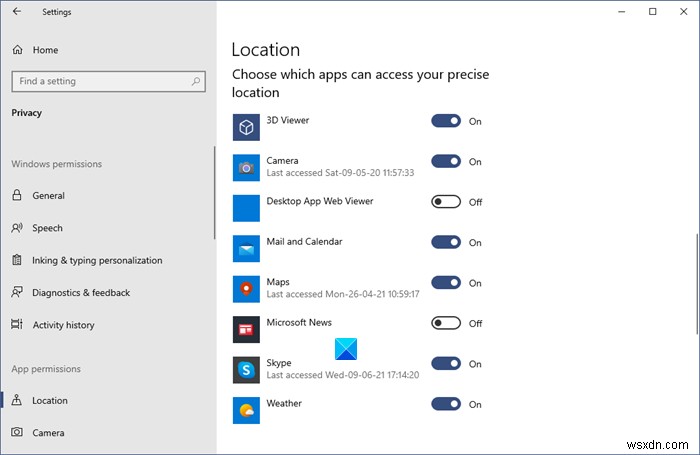Click the Diagnostics & feedback icon

(17, 292)
